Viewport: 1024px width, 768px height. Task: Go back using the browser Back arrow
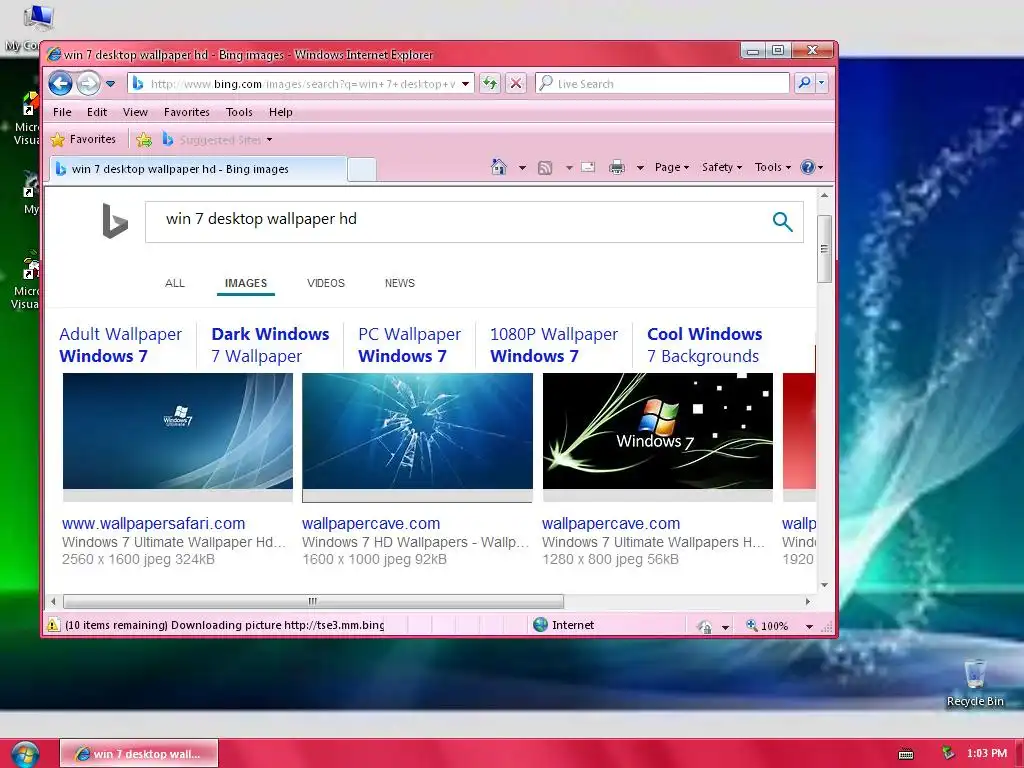pyautogui.click(x=60, y=84)
